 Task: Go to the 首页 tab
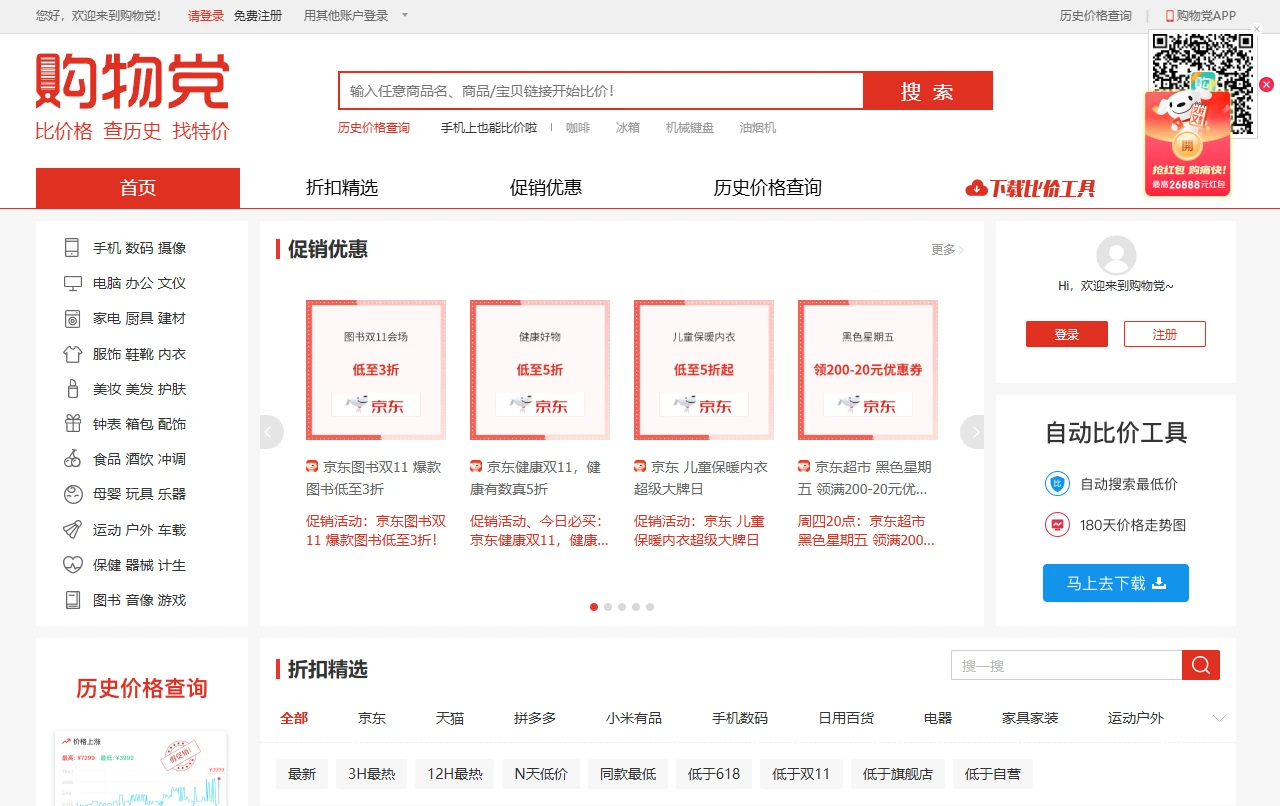pyautogui.click(x=138, y=188)
